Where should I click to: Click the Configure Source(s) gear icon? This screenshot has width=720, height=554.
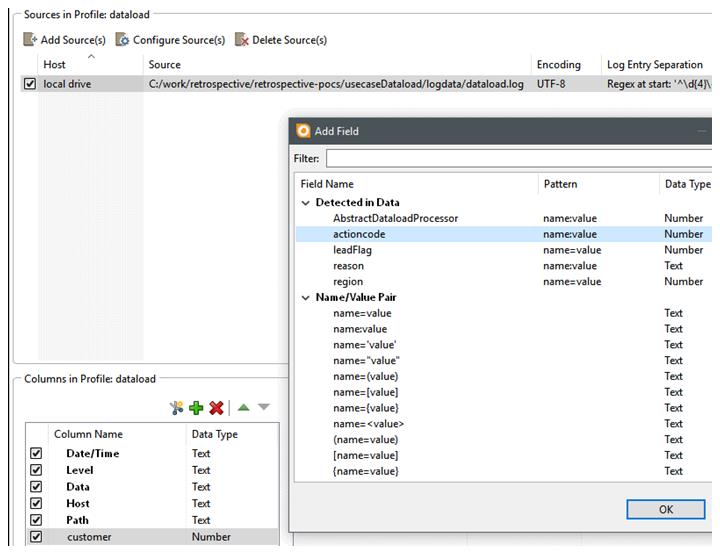[x=122, y=40]
